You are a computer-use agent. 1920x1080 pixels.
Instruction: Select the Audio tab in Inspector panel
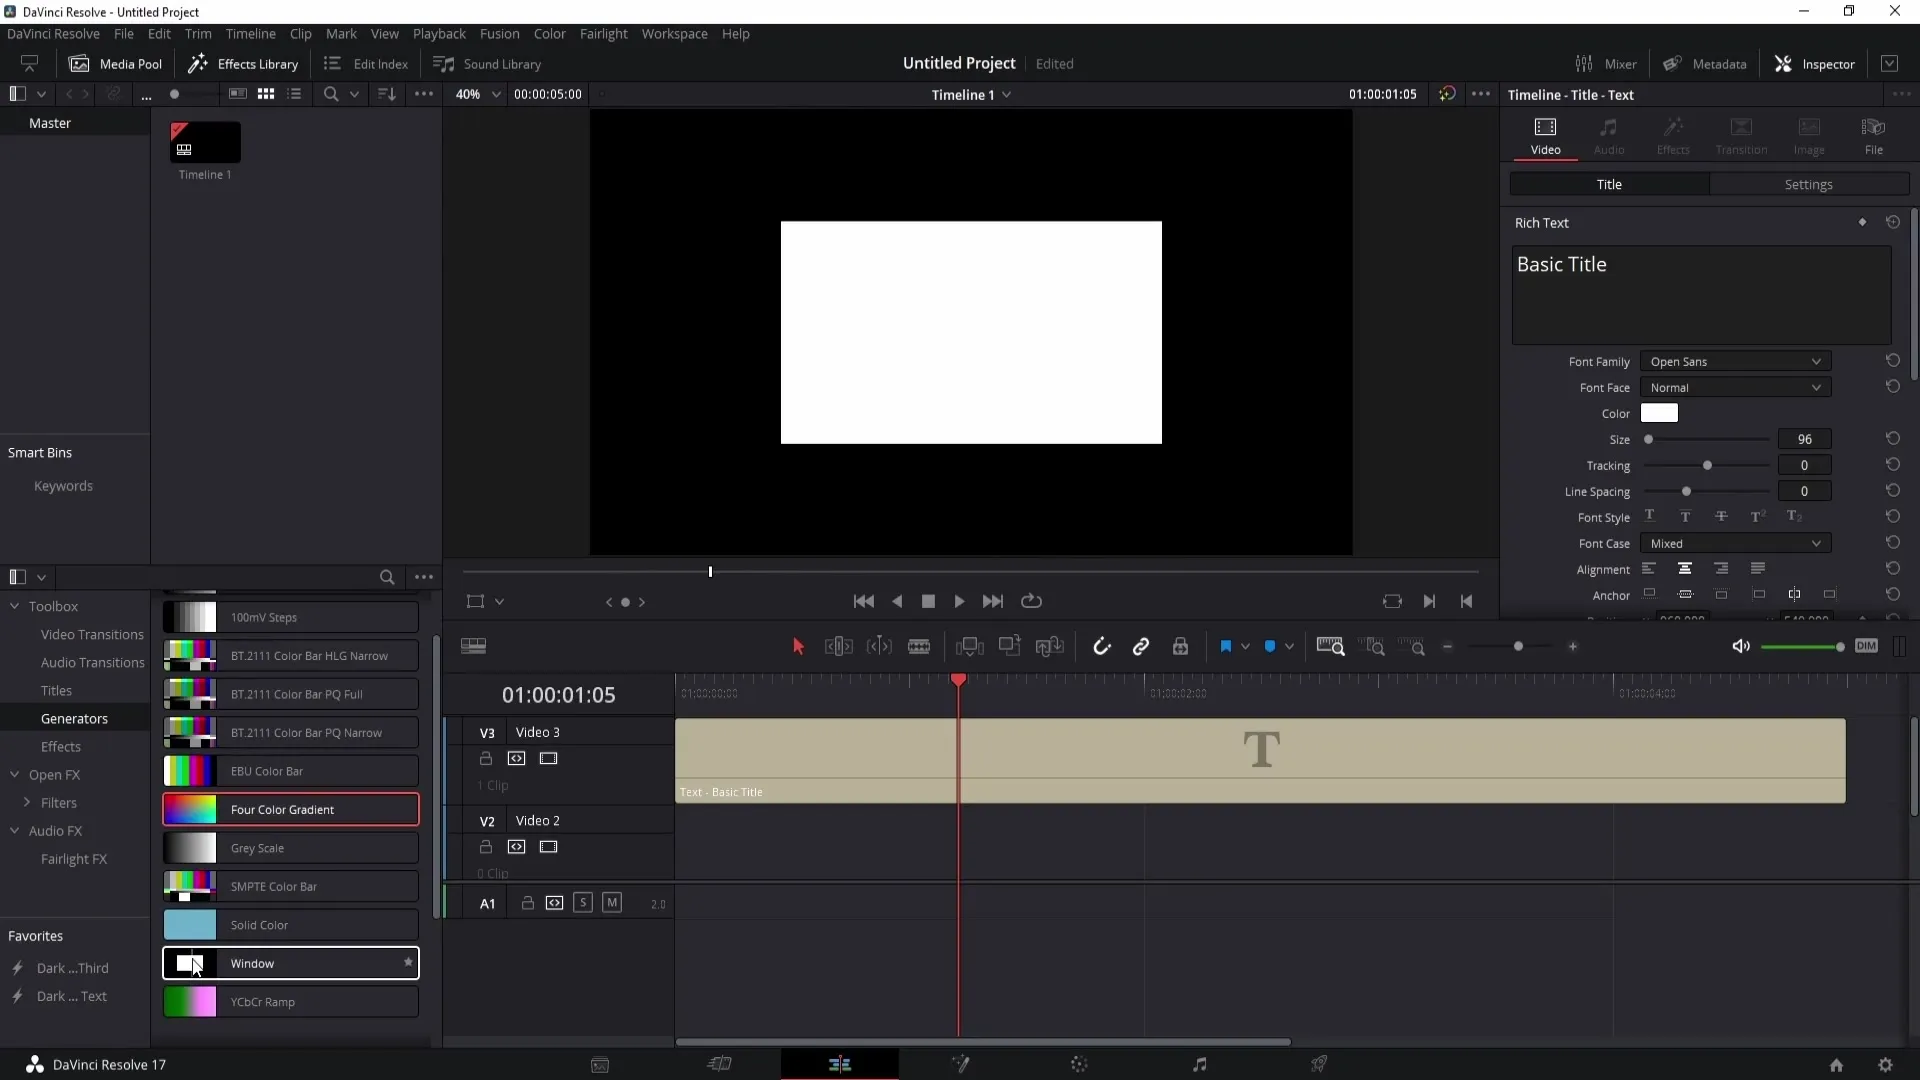pyautogui.click(x=1609, y=135)
